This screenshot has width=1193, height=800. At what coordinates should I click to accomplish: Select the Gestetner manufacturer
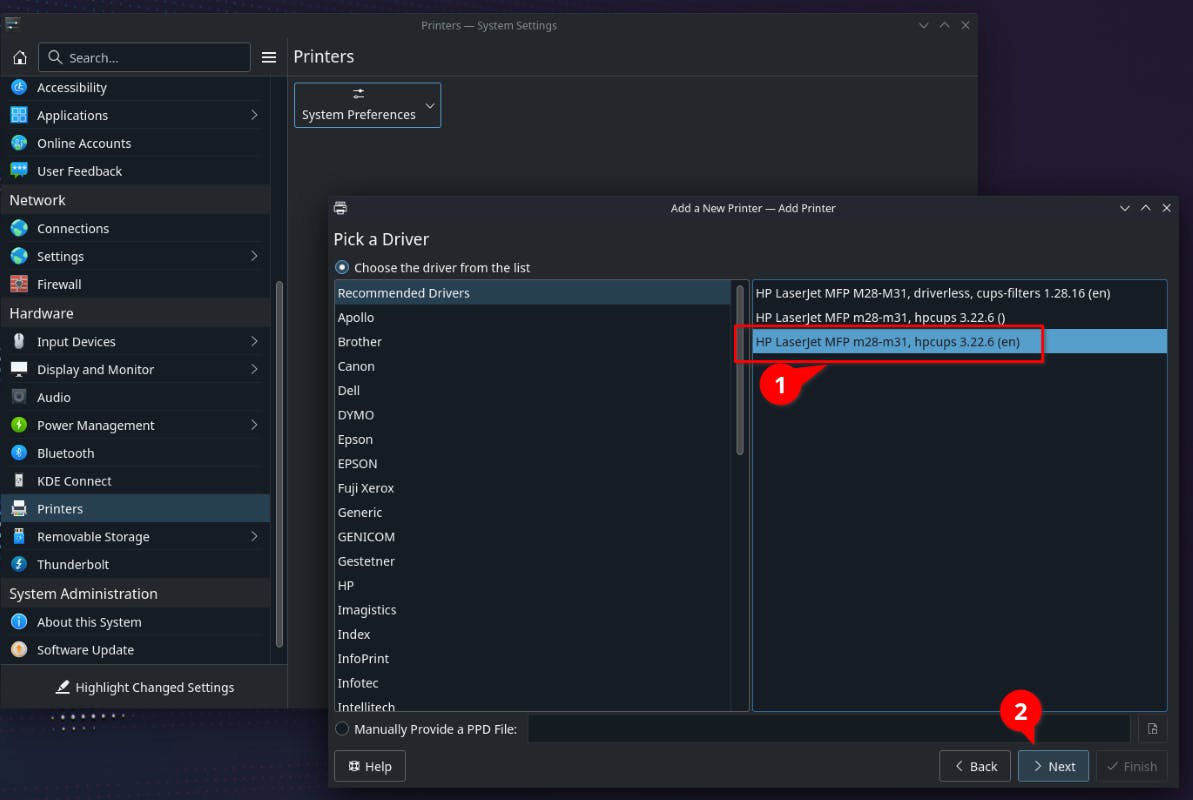coord(533,561)
